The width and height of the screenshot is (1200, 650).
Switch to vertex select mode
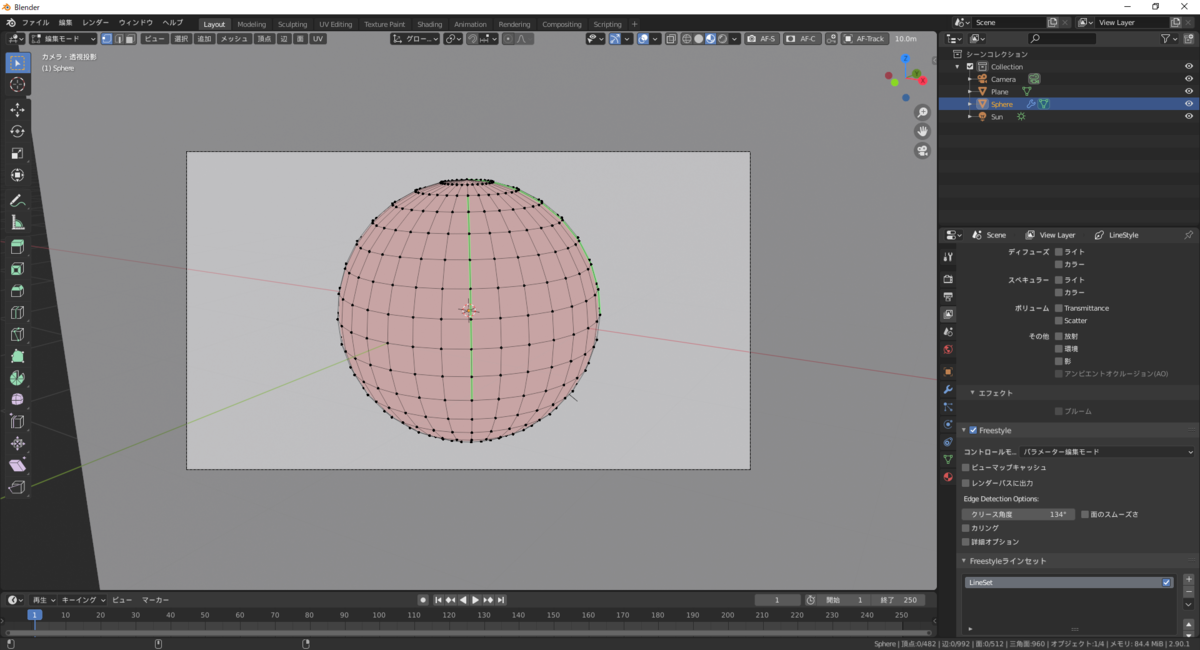(x=106, y=39)
